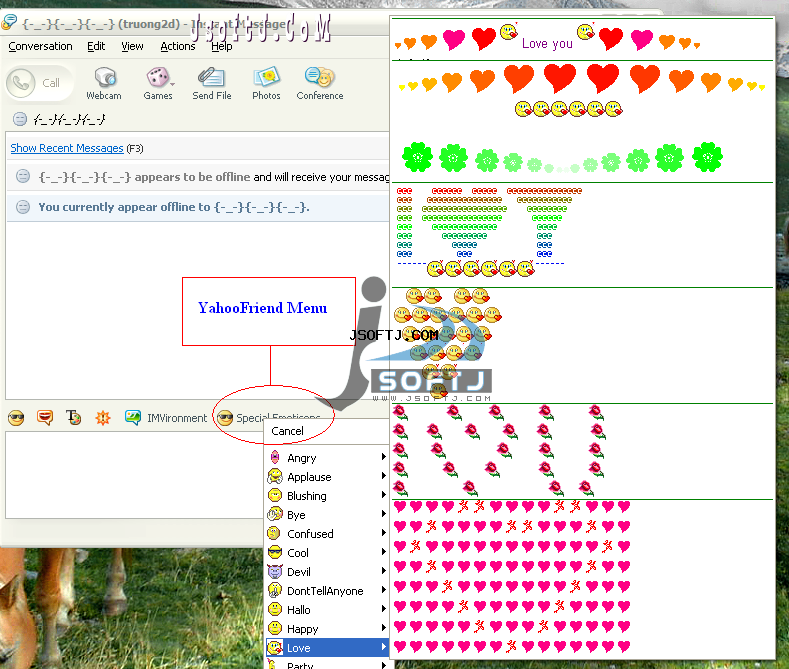This screenshot has height=669, width=789.
Task: Select the Confused menu entry
Action: tap(328, 534)
